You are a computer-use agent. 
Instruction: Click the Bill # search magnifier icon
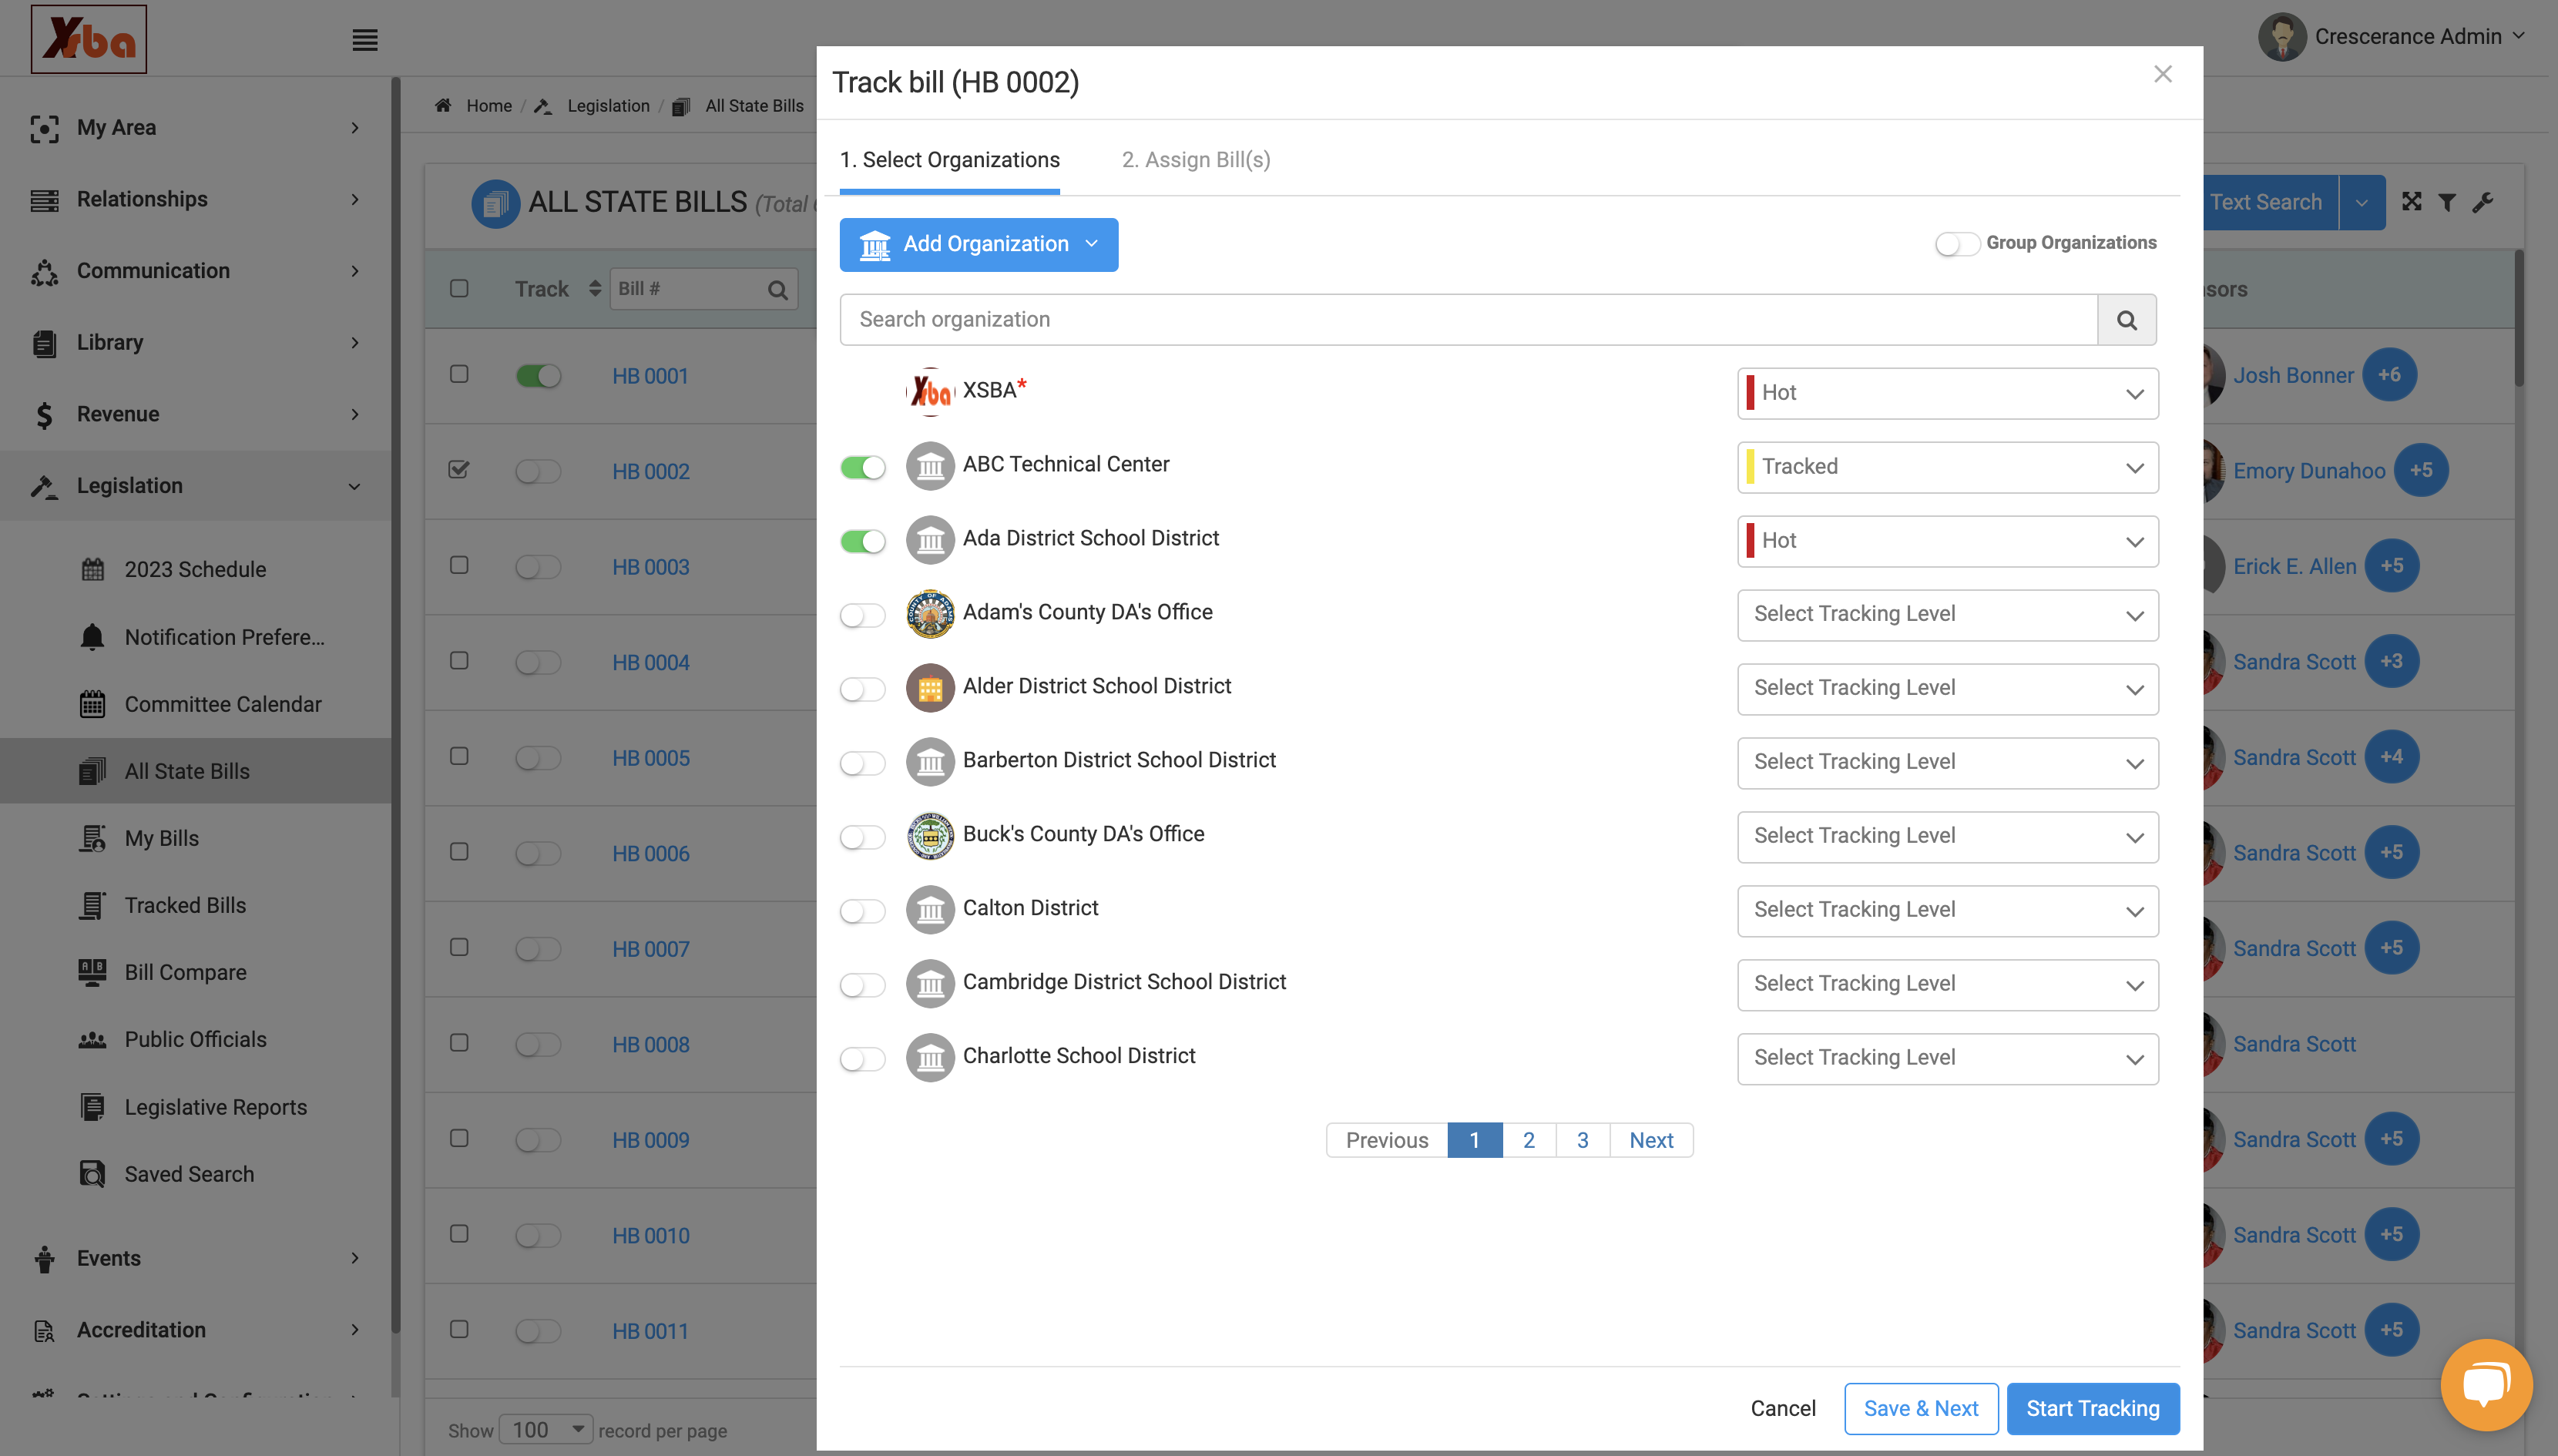tap(777, 290)
